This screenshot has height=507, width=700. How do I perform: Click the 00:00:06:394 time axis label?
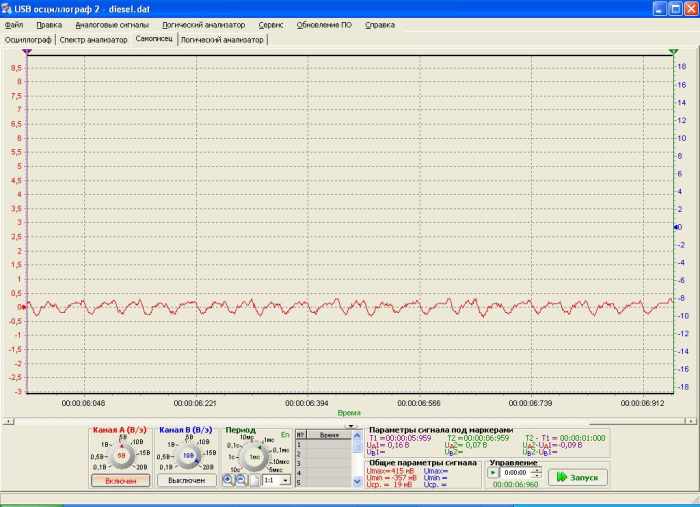[307, 403]
